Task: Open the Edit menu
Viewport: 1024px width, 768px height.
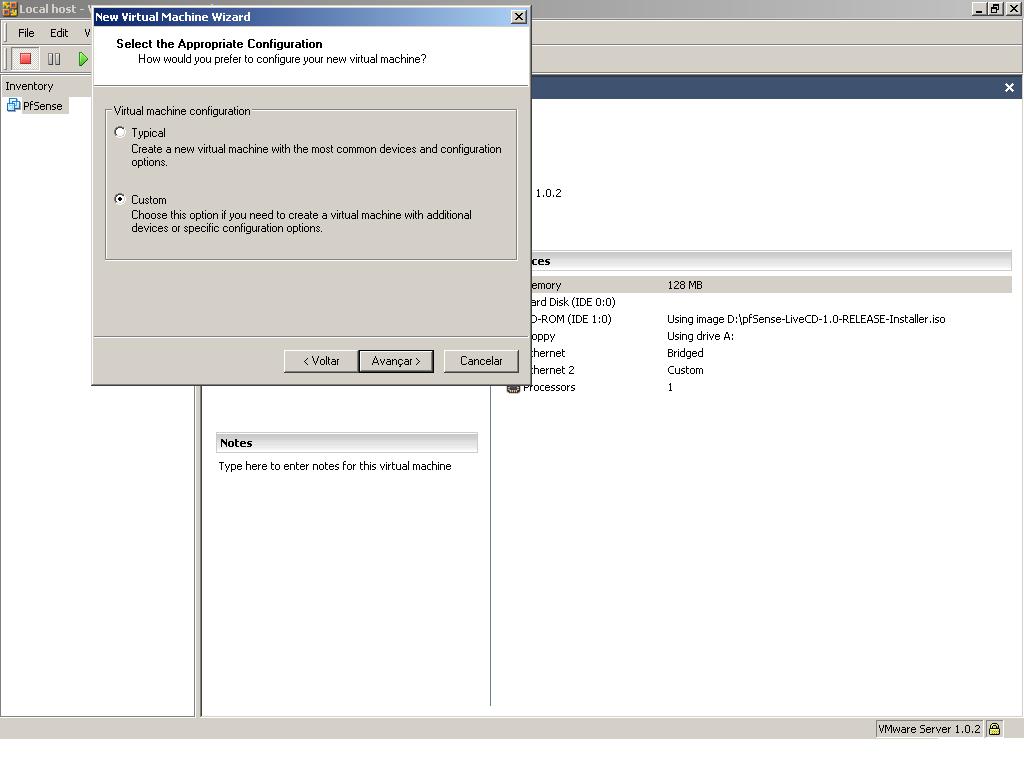Action: [59, 33]
